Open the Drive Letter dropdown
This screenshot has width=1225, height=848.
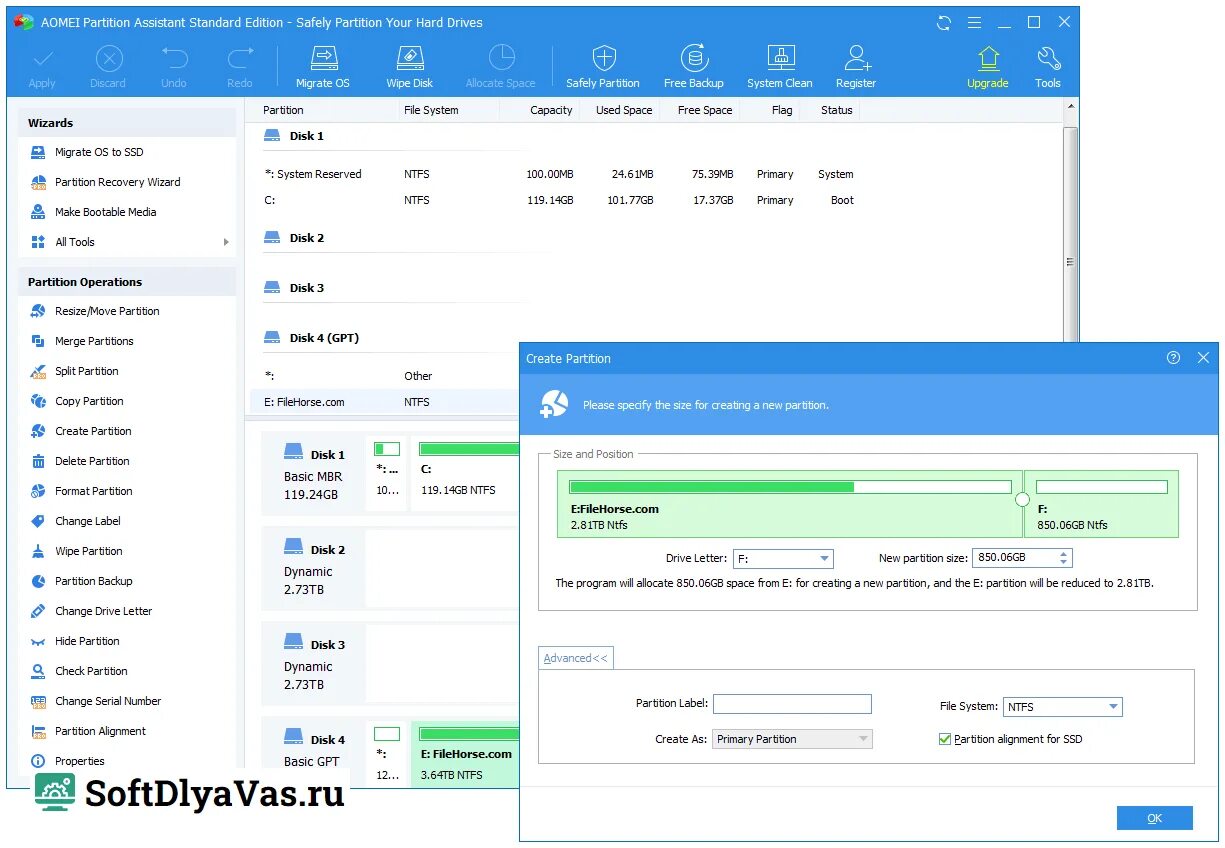point(783,558)
